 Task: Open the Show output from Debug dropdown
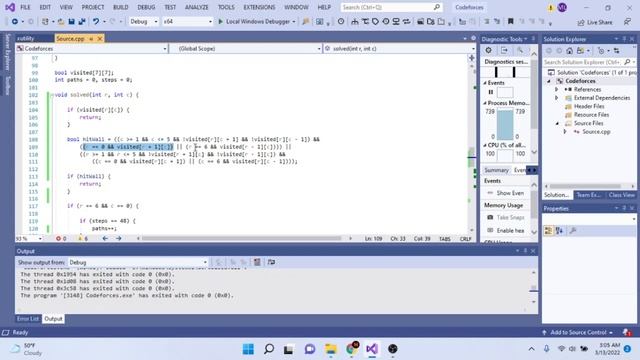[138, 262]
